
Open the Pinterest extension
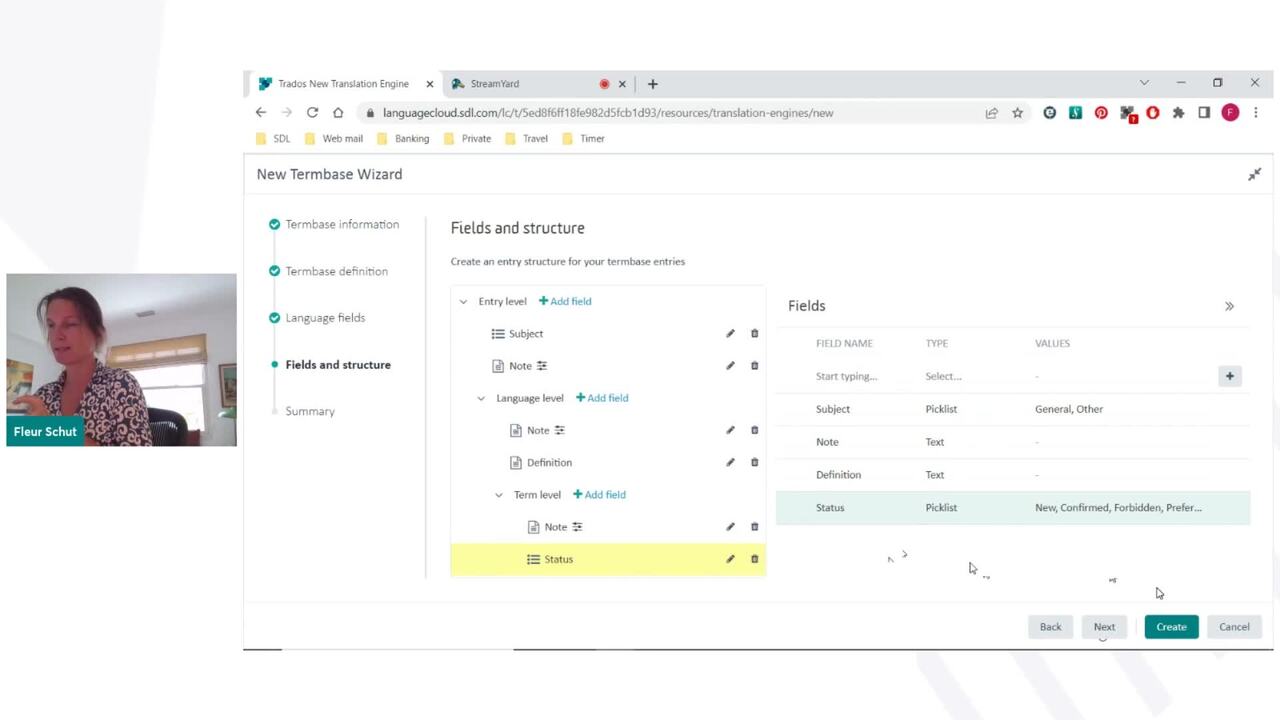[x=1101, y=113]
